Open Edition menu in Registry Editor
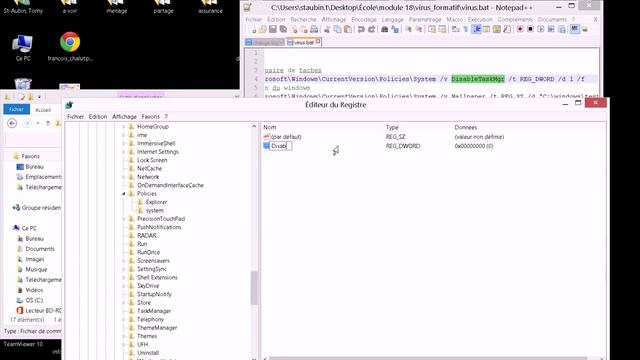Screen dimensions: 640x360 [98, 117]
